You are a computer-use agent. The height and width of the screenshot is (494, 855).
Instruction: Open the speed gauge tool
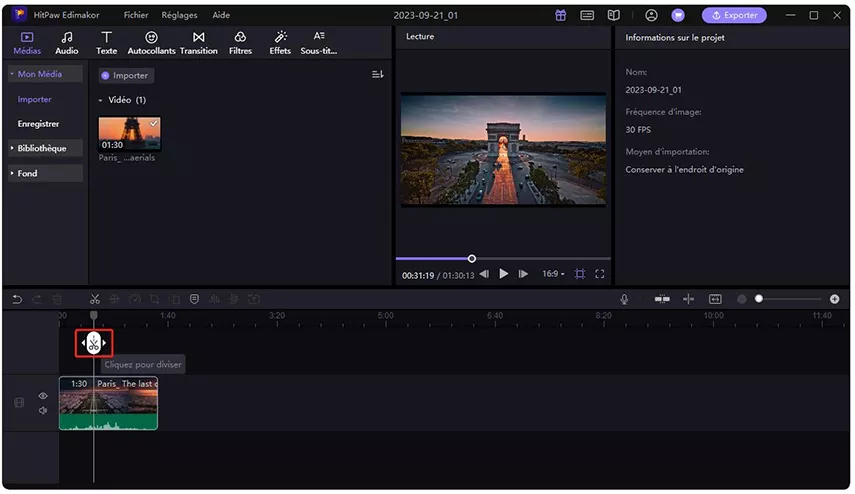[135, 299]
